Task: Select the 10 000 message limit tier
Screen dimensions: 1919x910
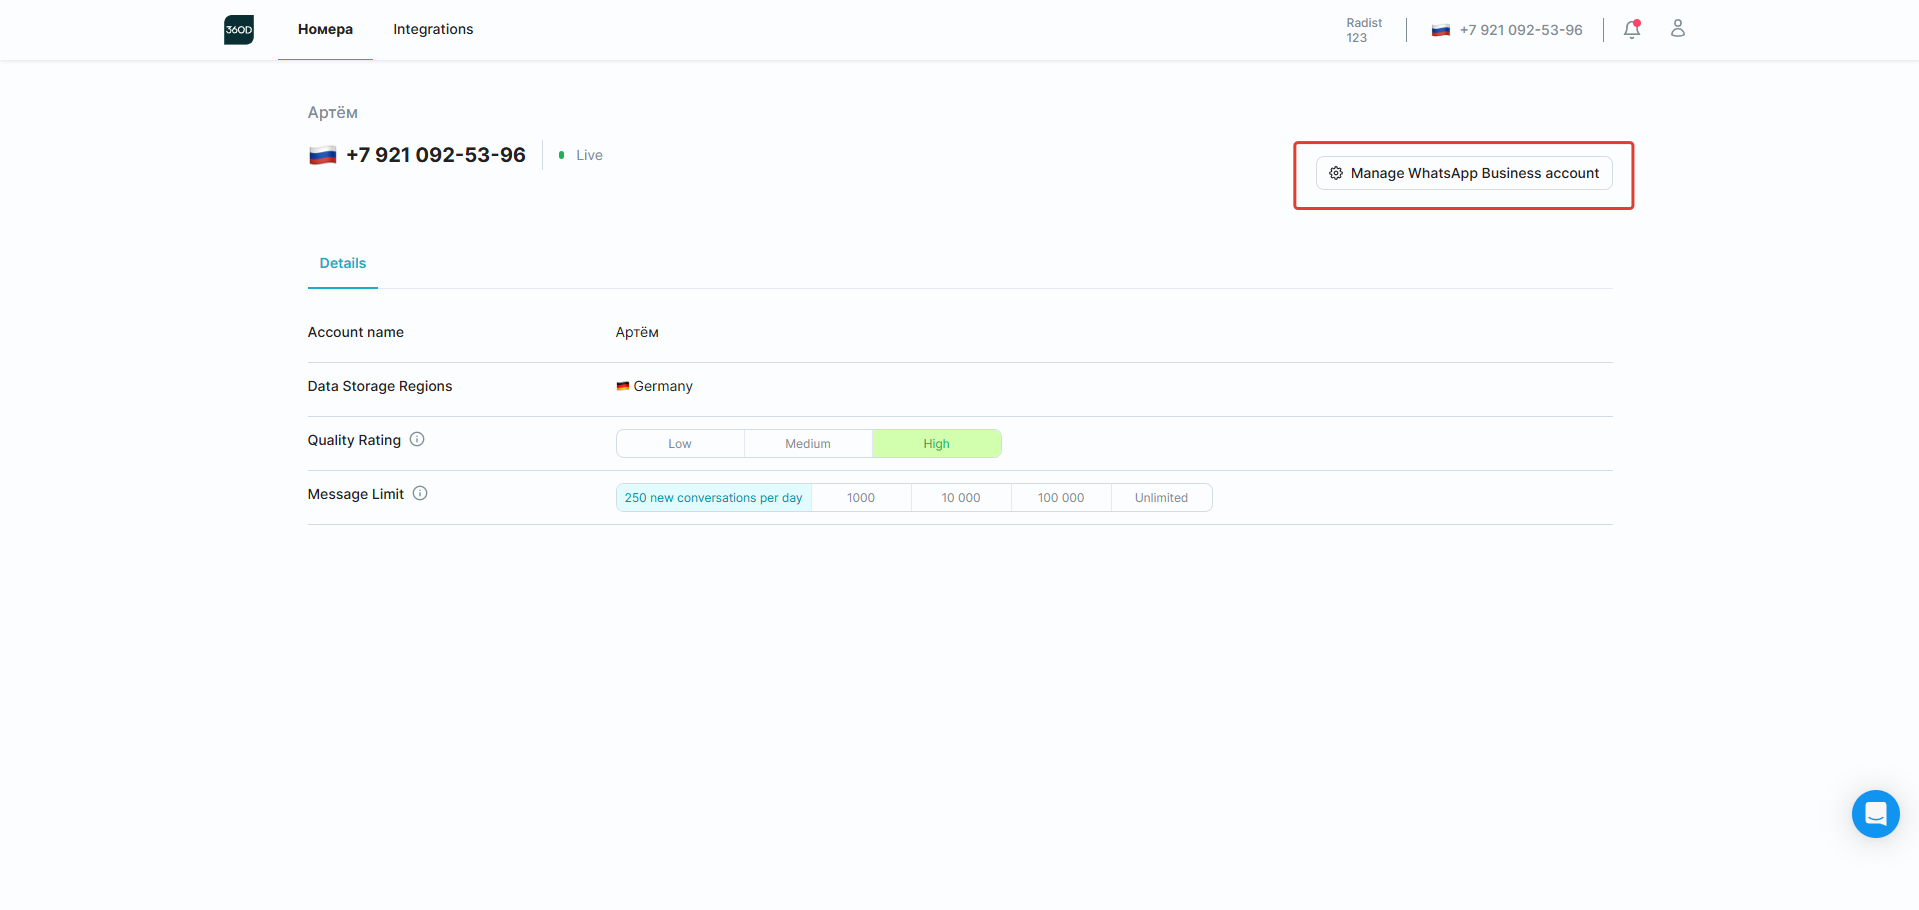Action: (x=961, y=498)
